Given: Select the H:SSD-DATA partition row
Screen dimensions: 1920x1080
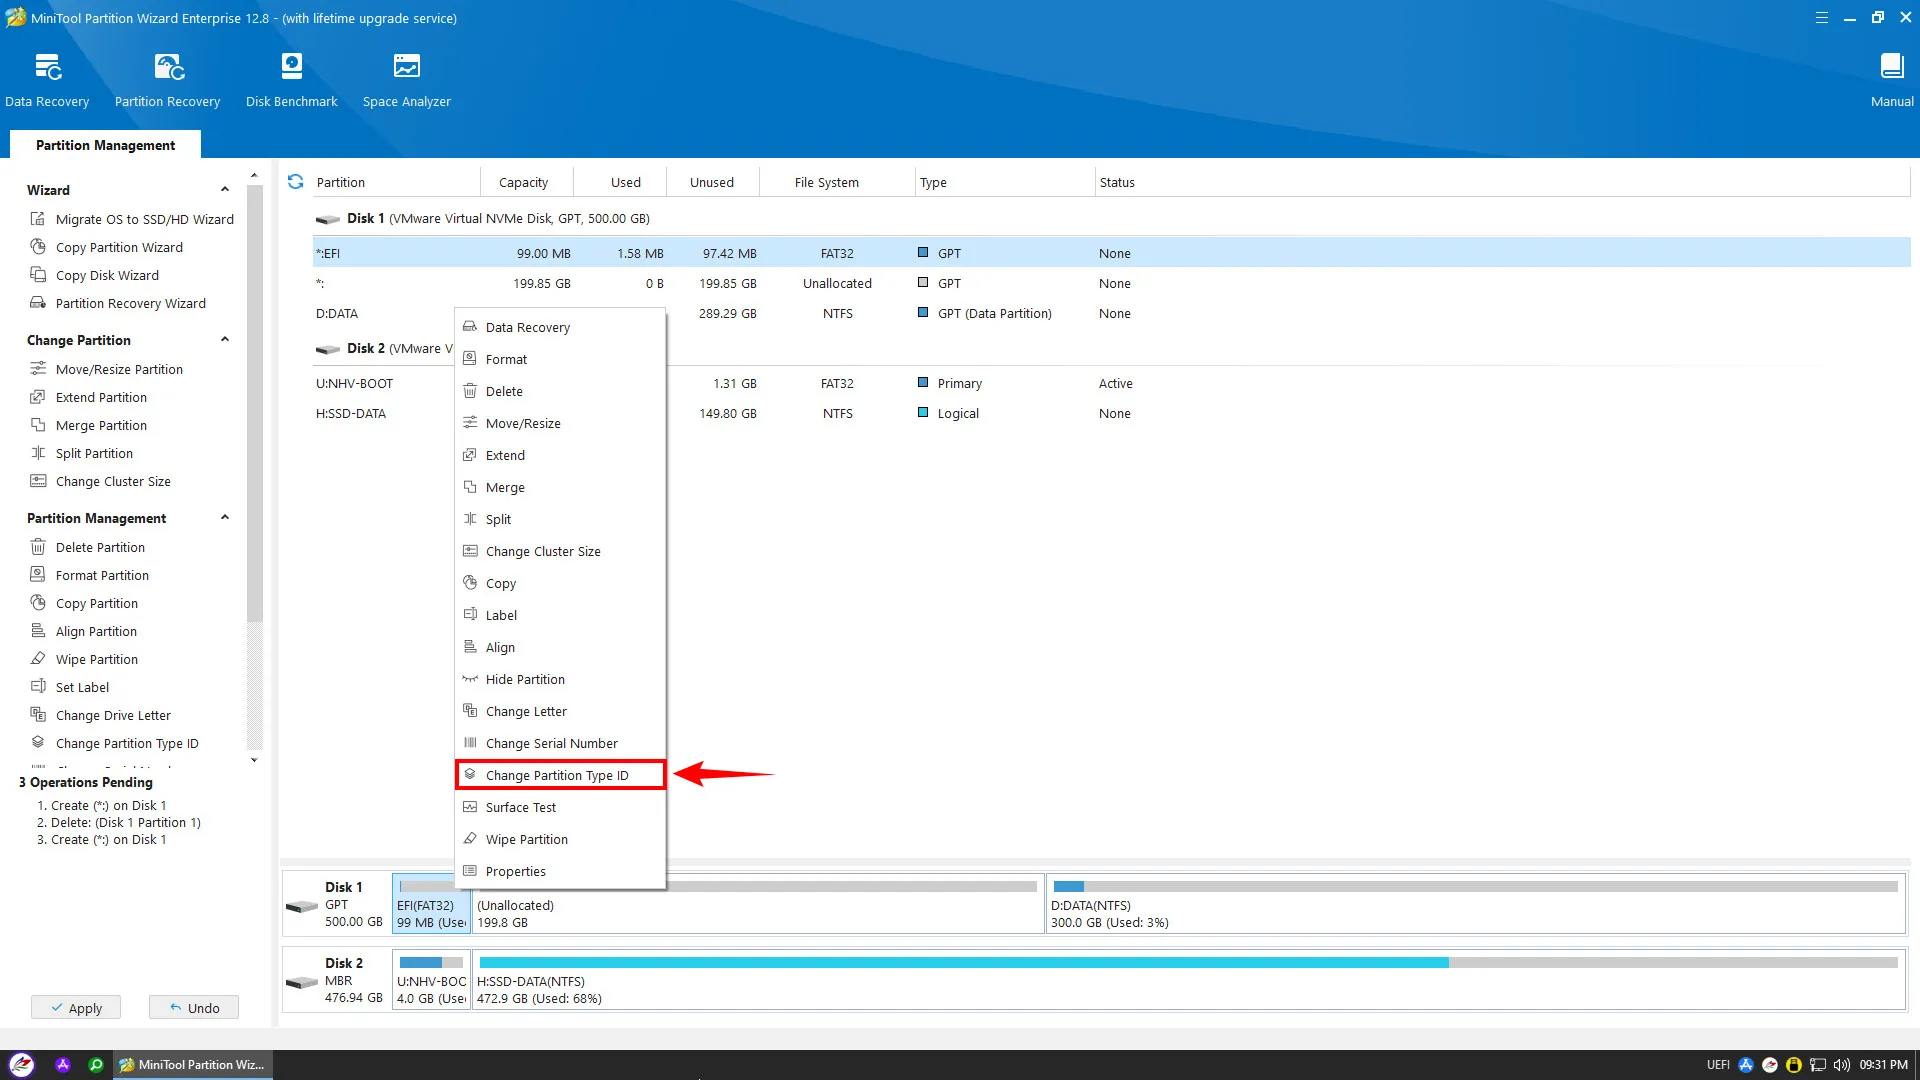Looking at the screenshot, I should click(x=351, y=413).
